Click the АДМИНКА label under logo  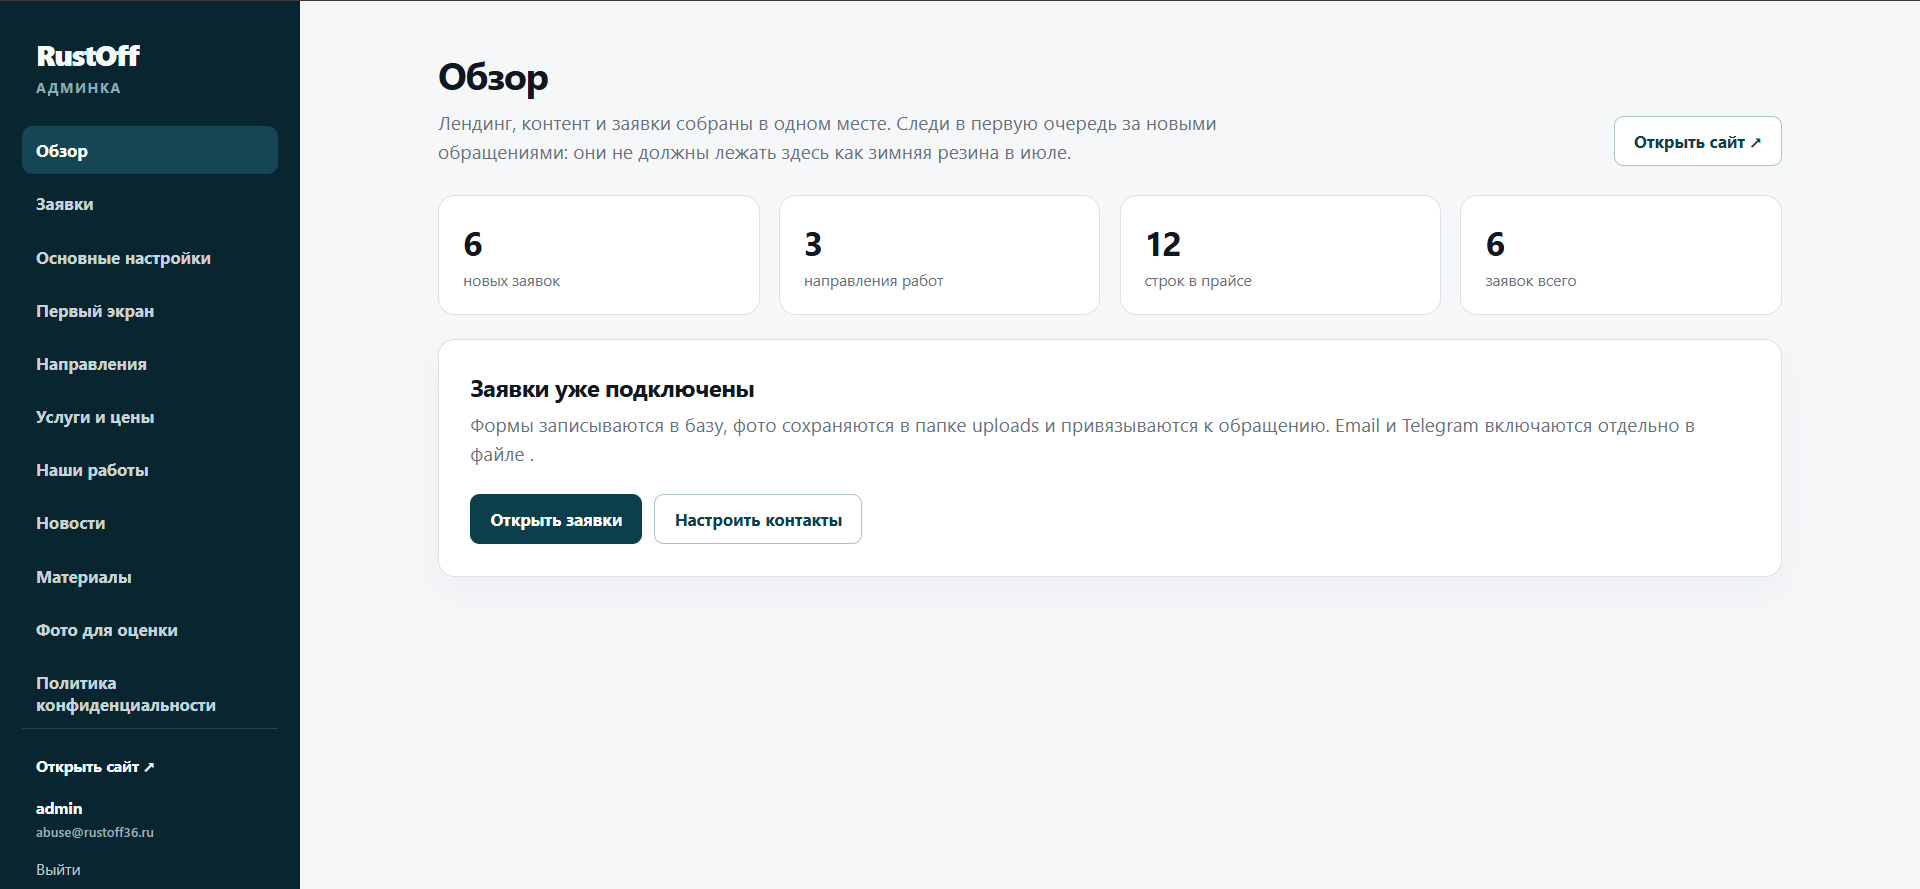[78, 88]
